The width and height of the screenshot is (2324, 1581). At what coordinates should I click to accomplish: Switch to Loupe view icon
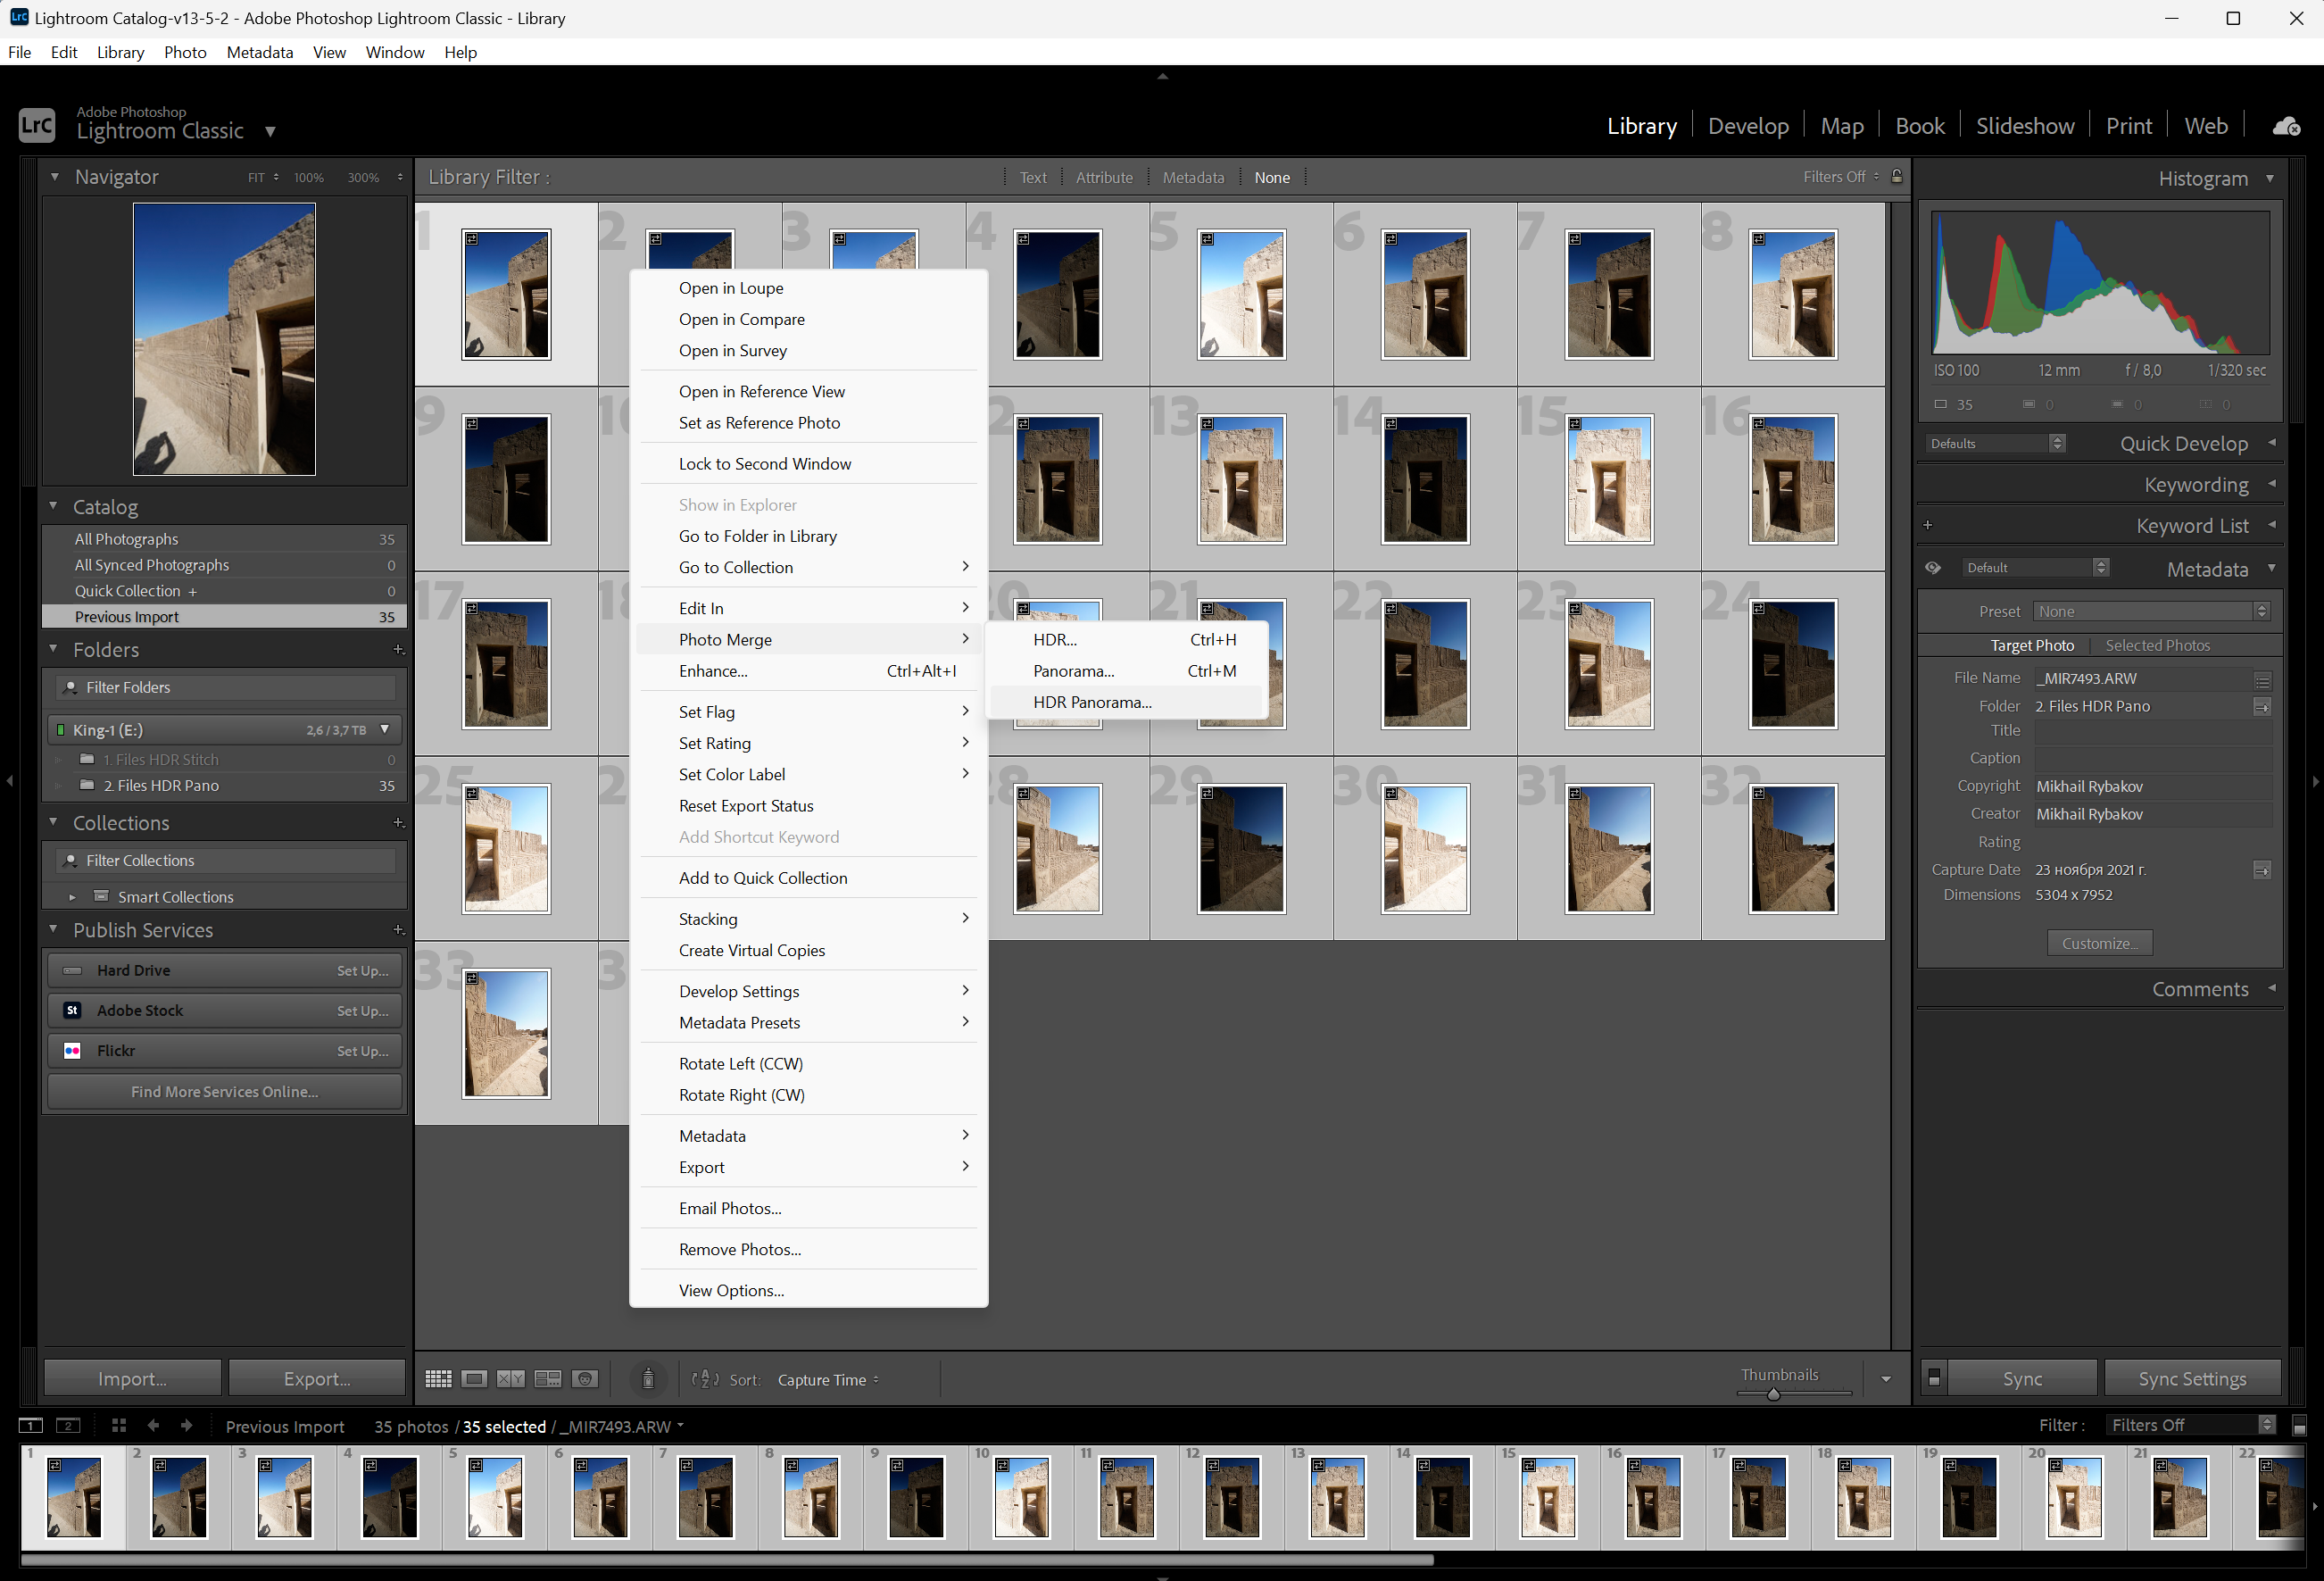click(475, 1379)
